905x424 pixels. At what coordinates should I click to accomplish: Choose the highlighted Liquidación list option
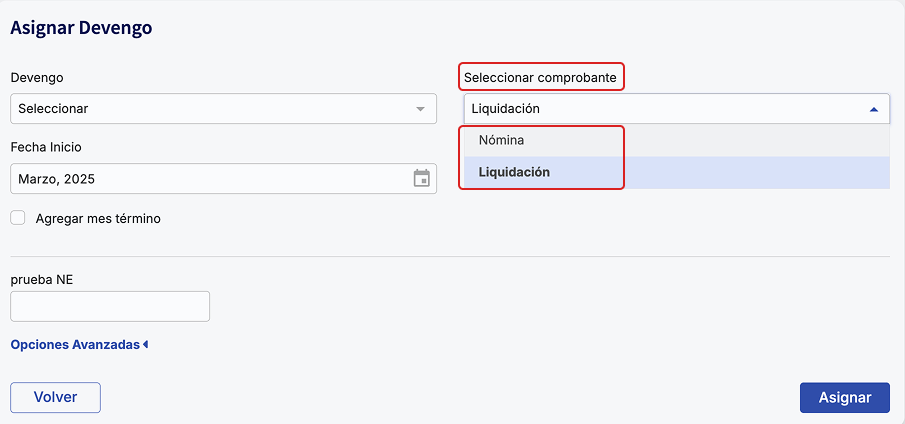coord(676,172)
